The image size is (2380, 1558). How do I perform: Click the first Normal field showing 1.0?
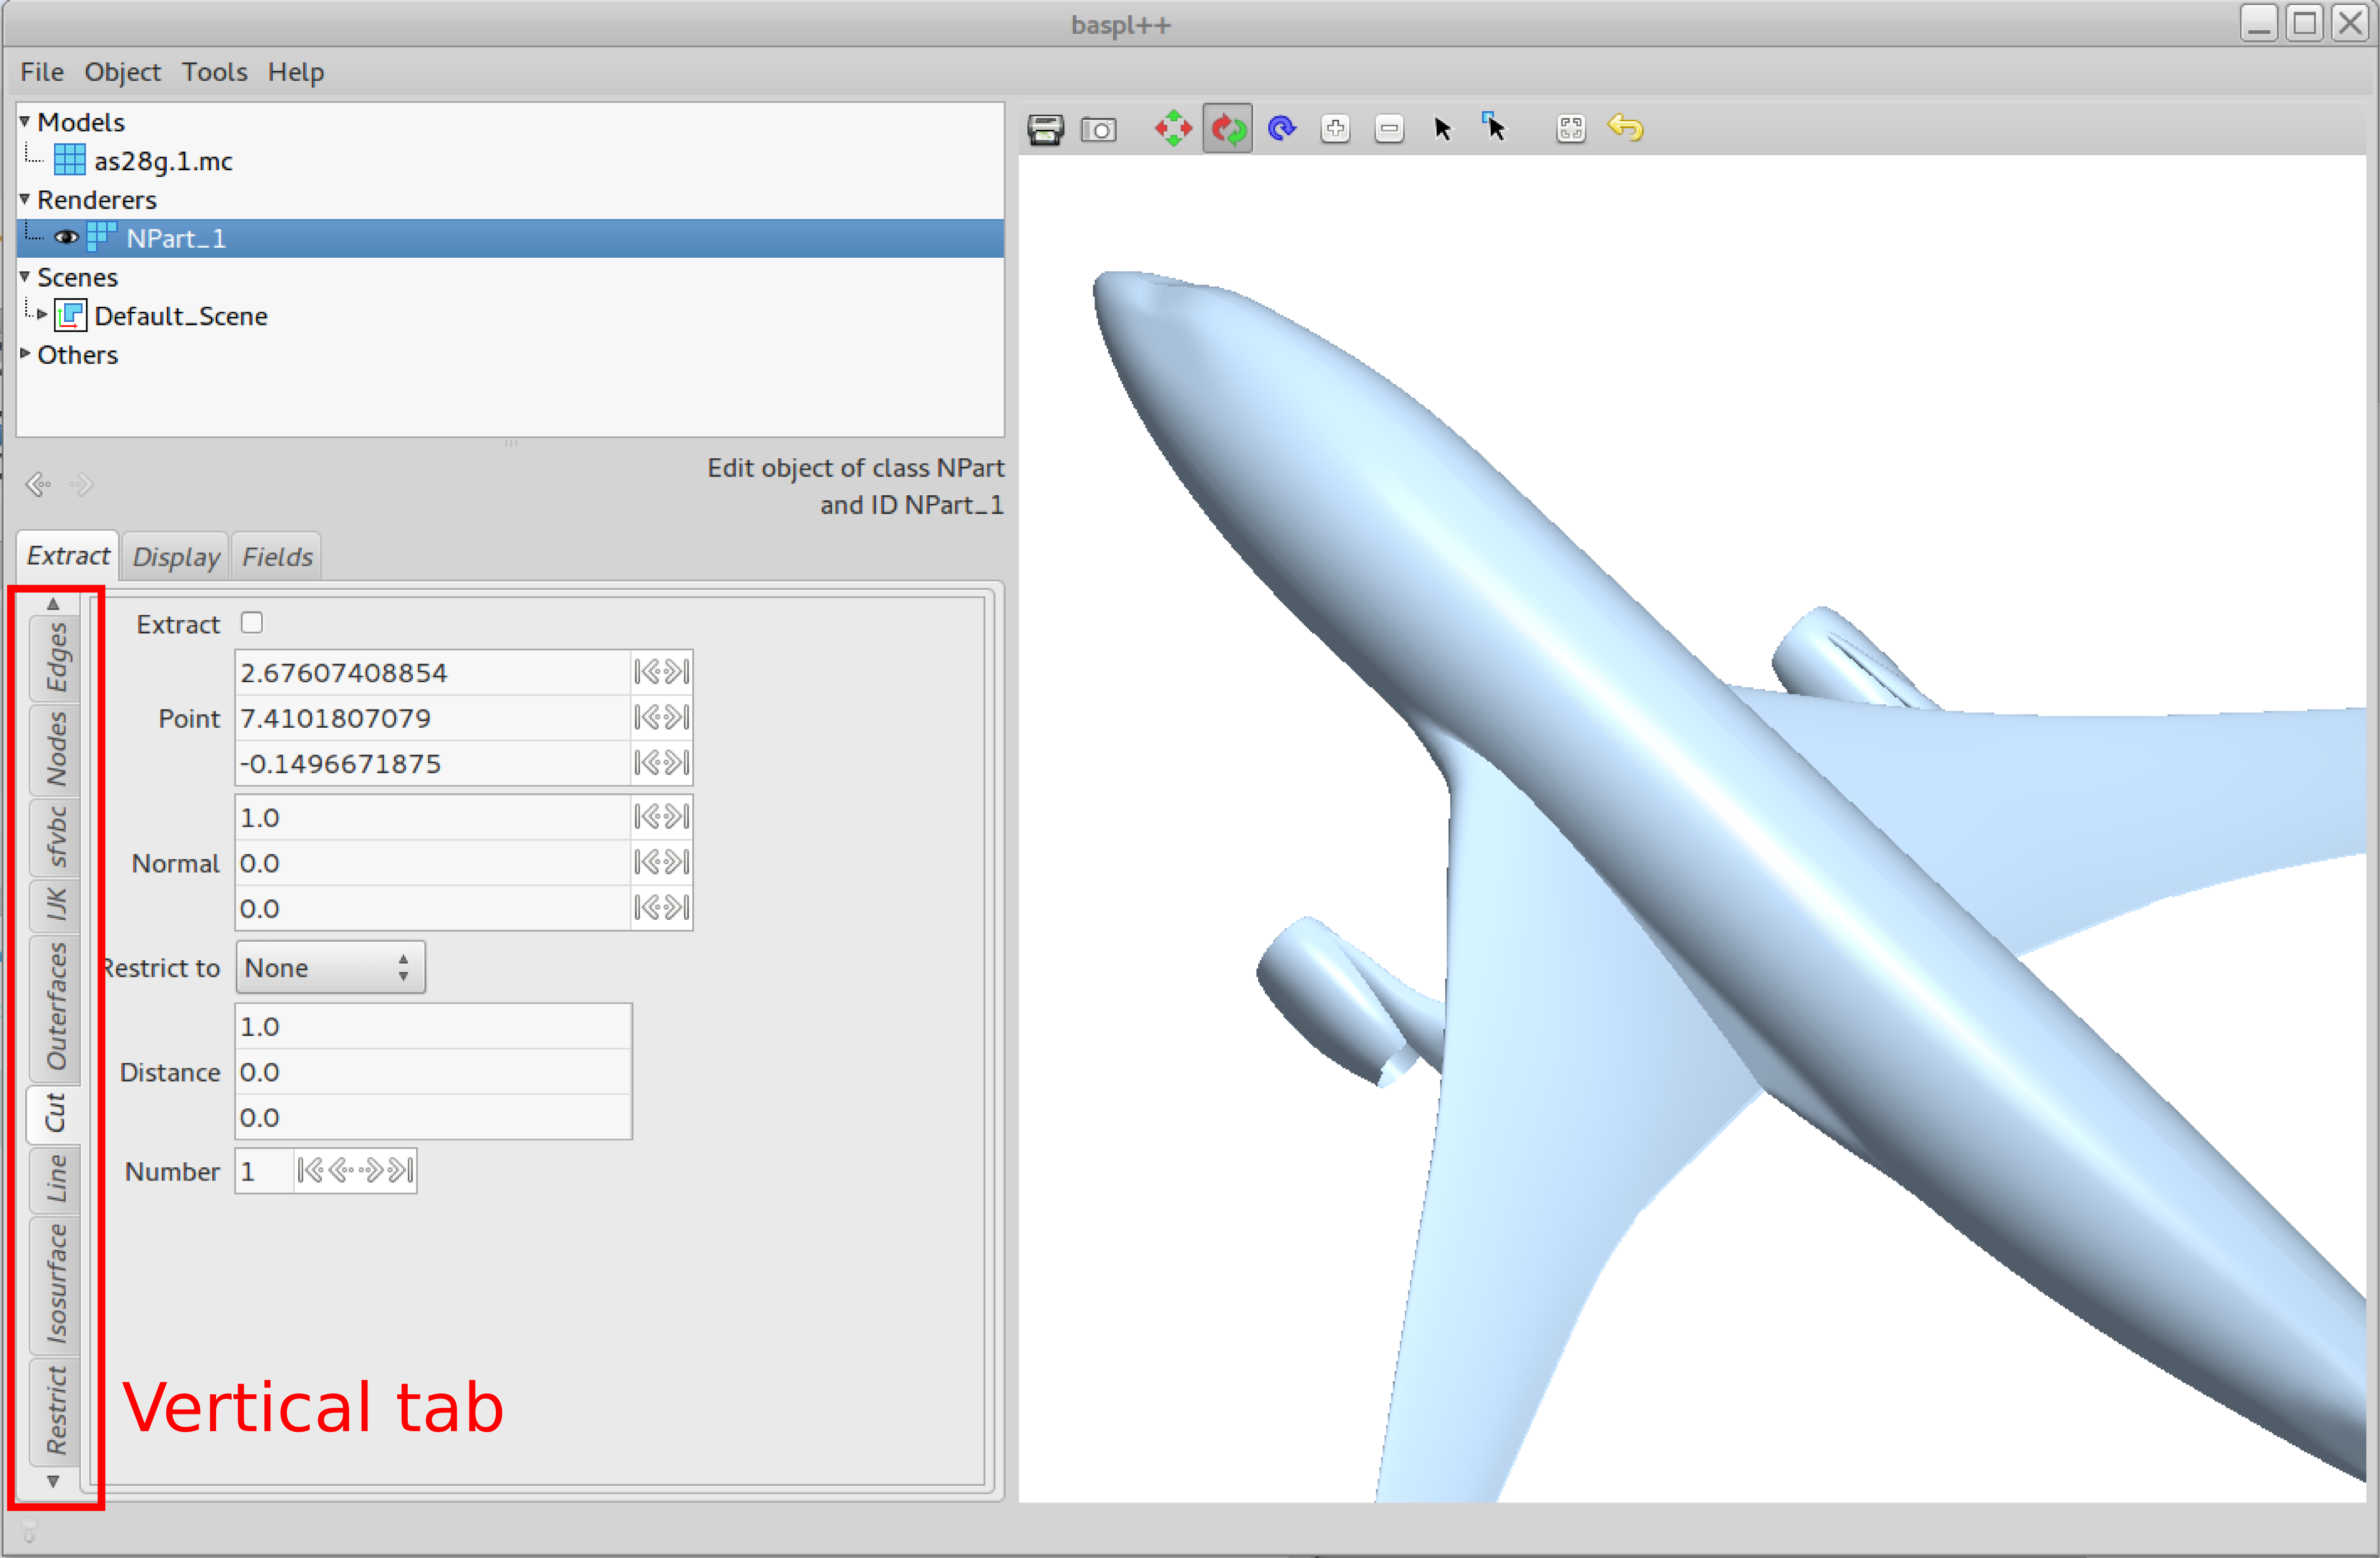(432, 817)
